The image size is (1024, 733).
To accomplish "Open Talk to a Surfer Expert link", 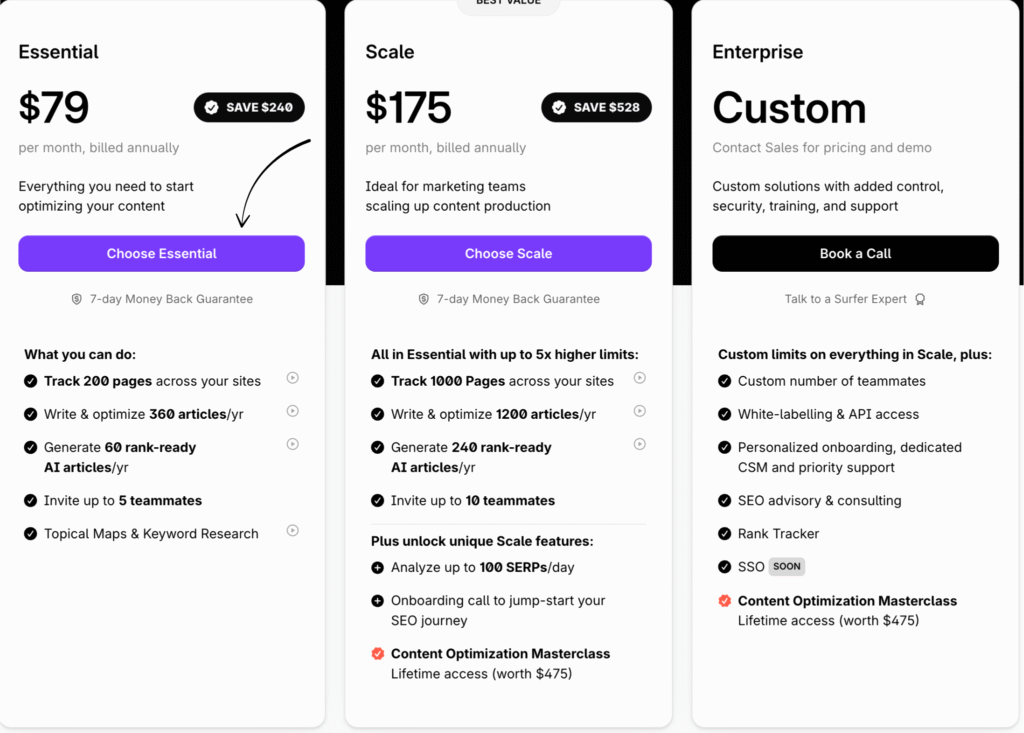I will [x=846, y=299].
